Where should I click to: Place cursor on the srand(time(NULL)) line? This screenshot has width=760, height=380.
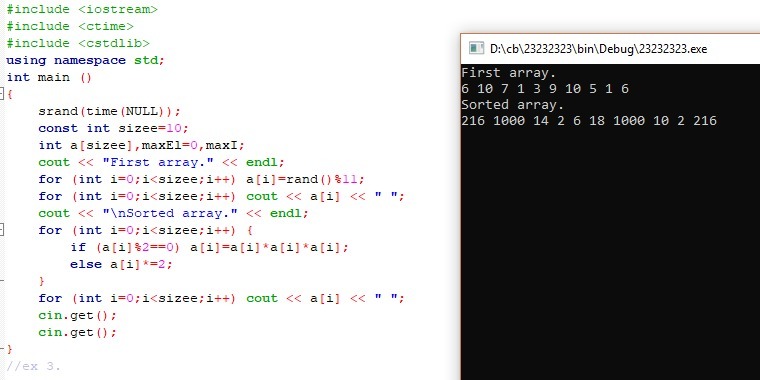click(110, 111)
